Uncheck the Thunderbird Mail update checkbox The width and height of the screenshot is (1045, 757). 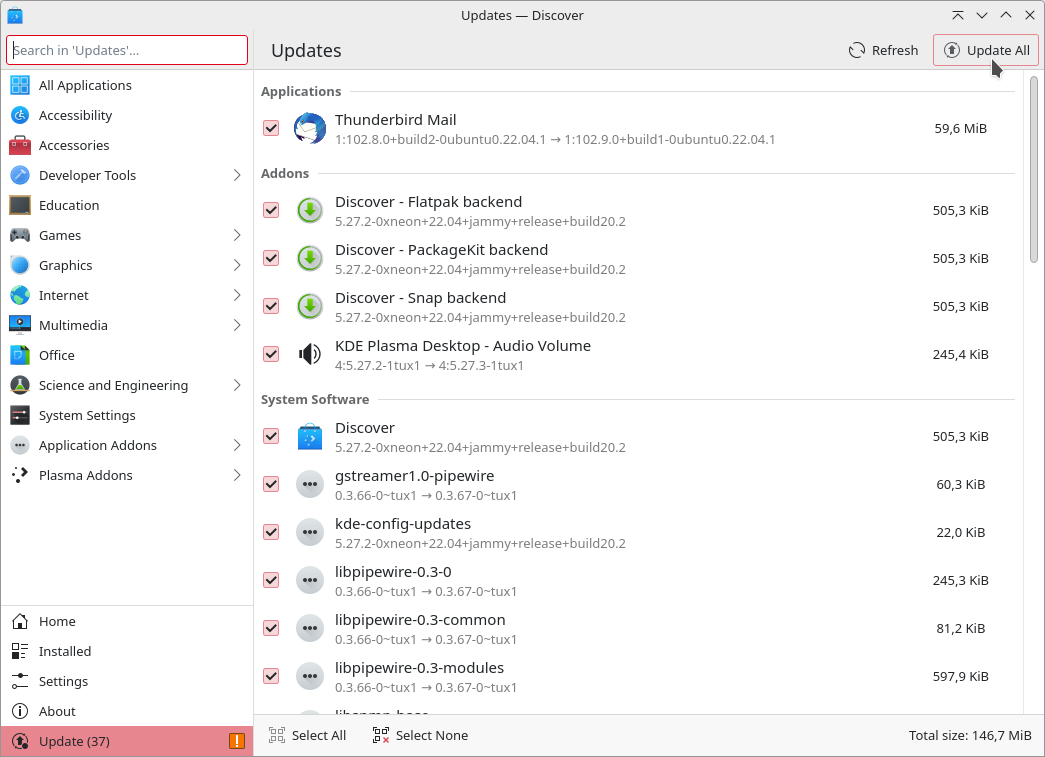pyautogui.click(x=271, y=128)
